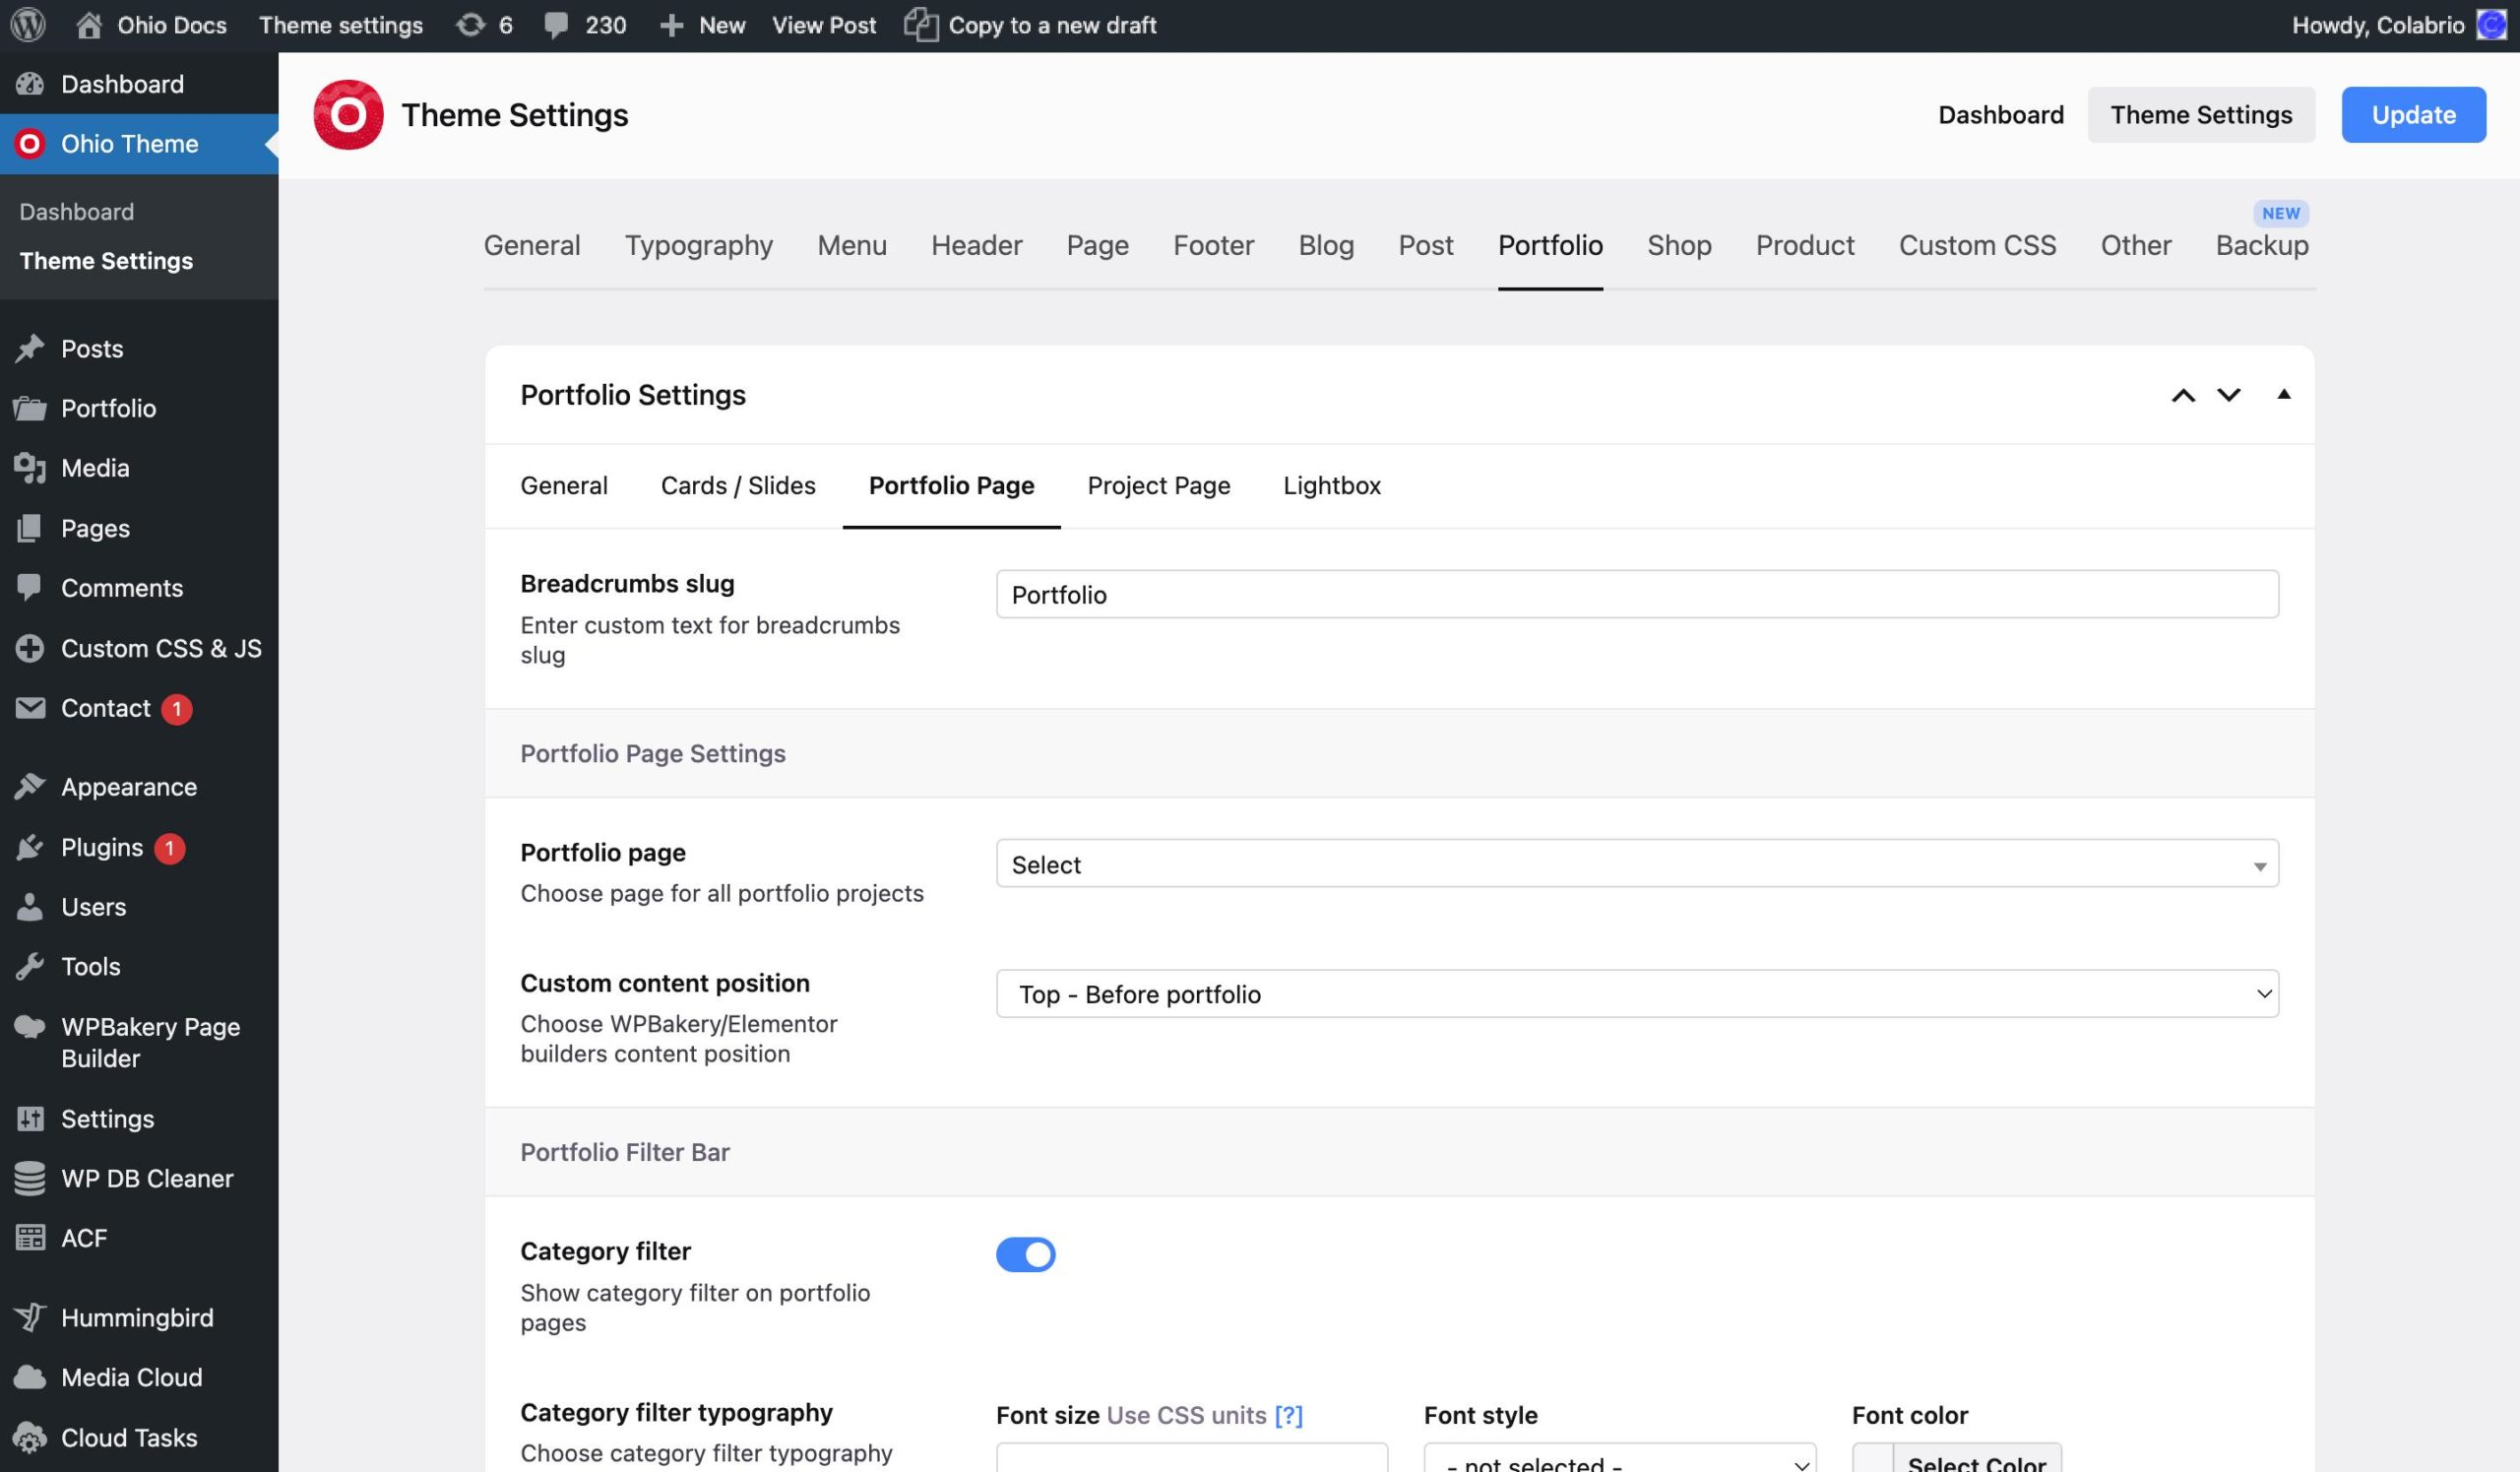Screen dimensions: 2520x1472
Task: Click the Ohio Docs home icon
Action: click(x=89, y=25)
